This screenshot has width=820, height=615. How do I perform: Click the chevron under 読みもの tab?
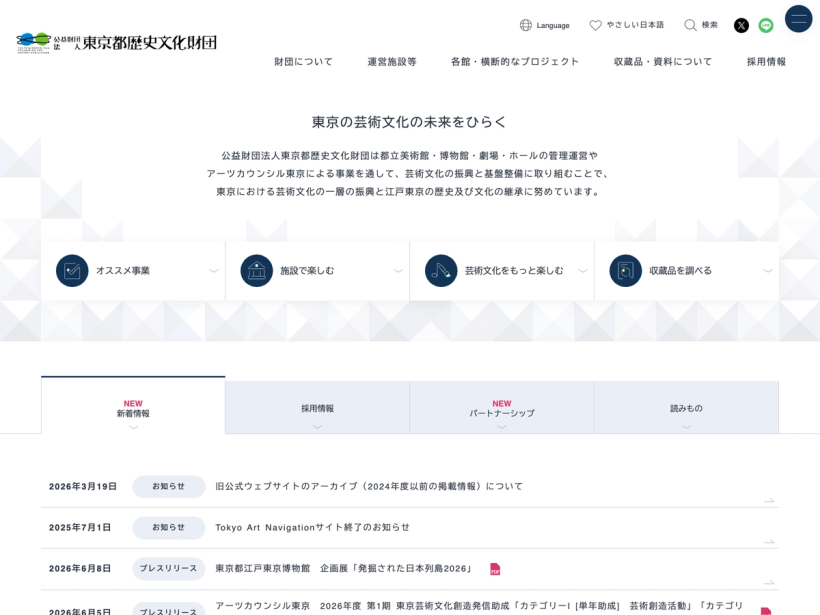click(686, 427)
